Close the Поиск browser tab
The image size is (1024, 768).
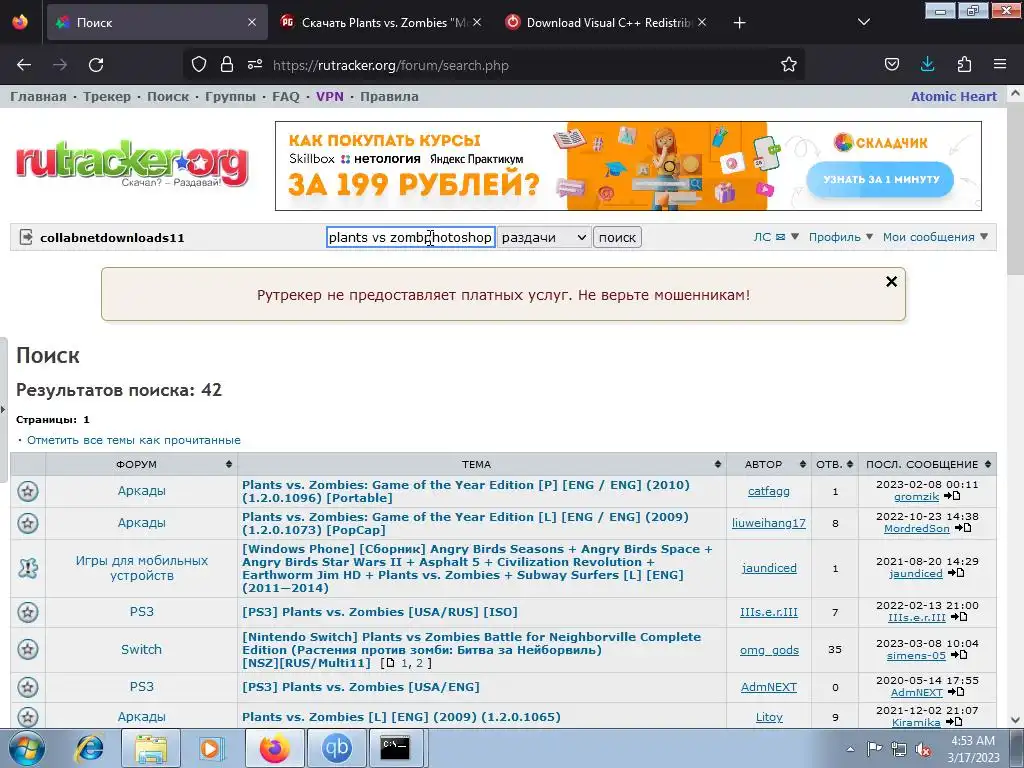pos(252,22)
